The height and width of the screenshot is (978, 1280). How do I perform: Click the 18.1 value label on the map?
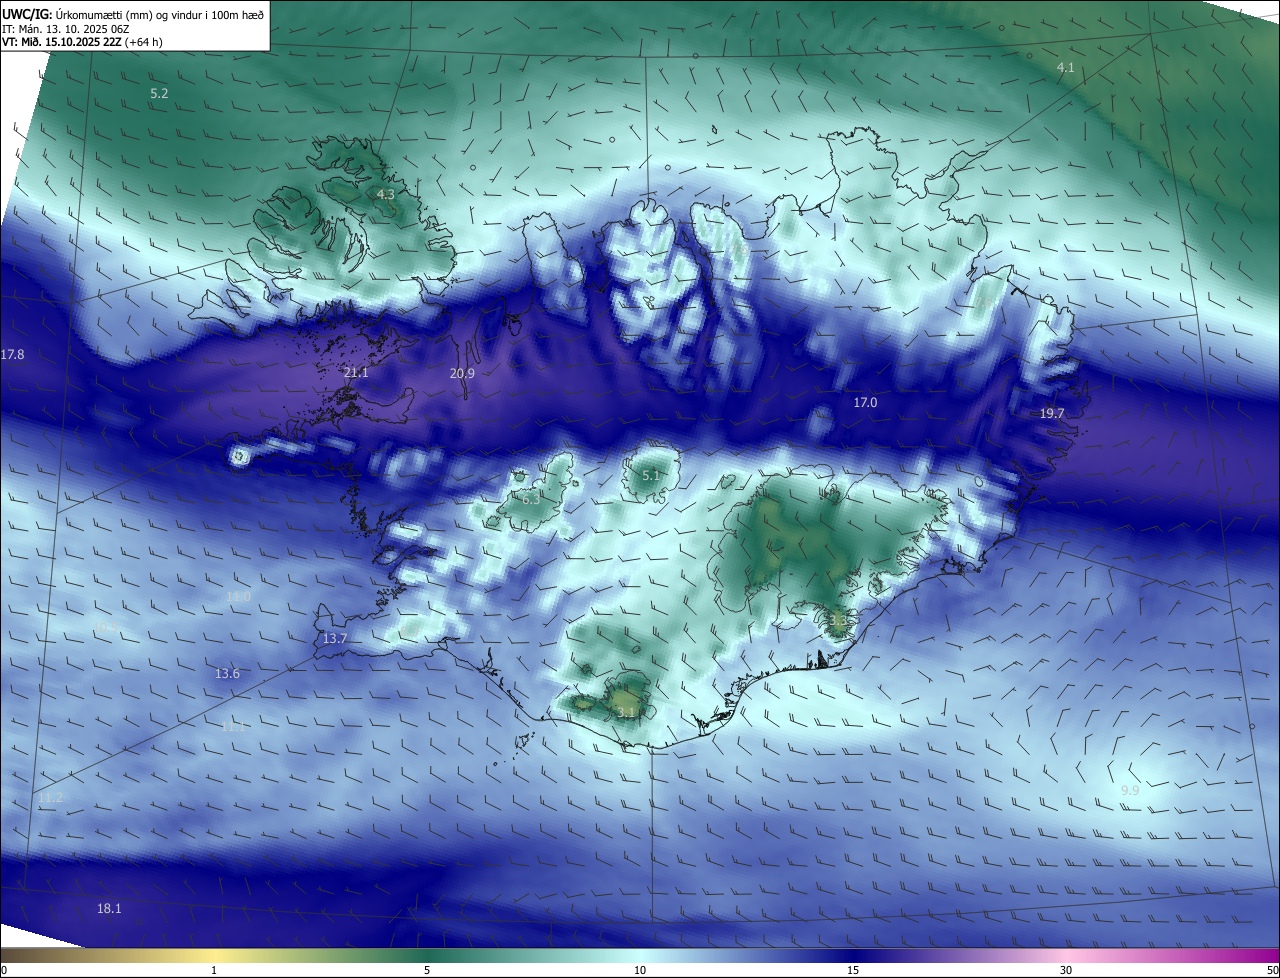[x=109, y=908]
